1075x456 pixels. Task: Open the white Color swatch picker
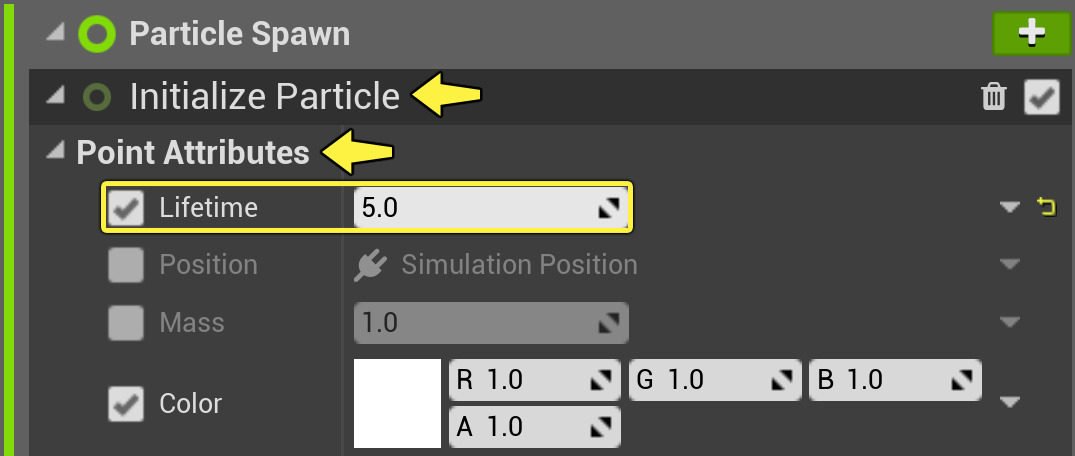click(x=397, y=403)
